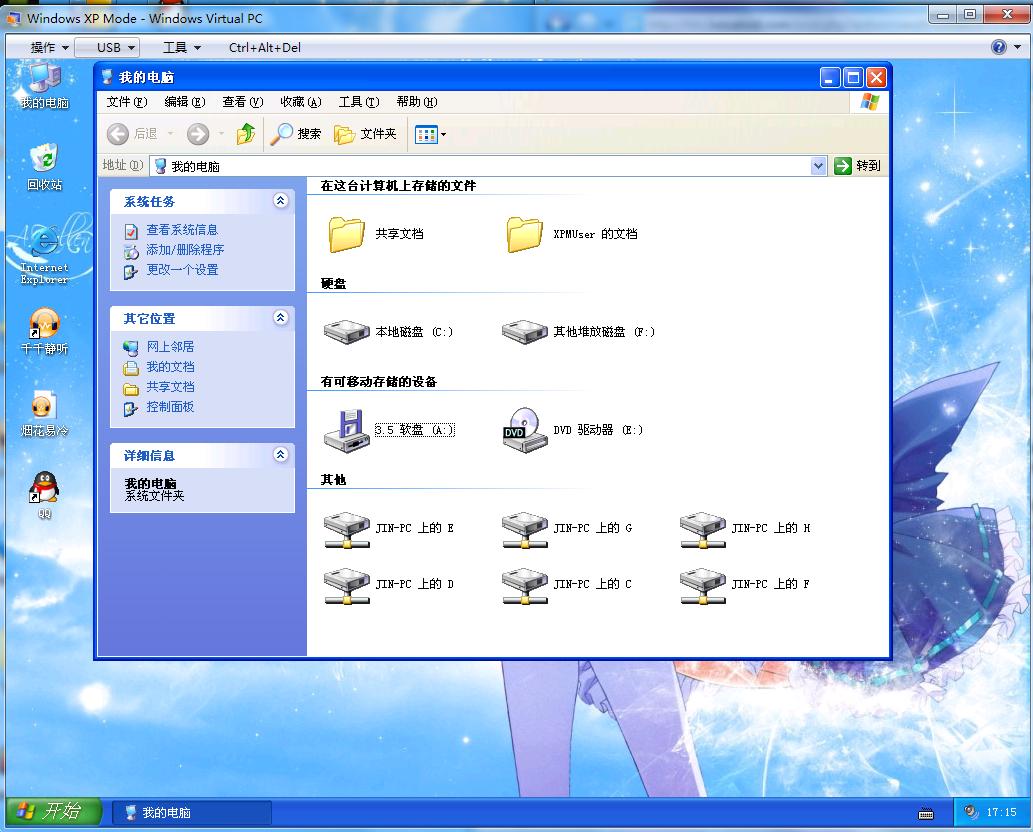Screen dimensions: 1033x832
Task: Select QQ penguin desktop icon
Action: [x=44, y=495]
